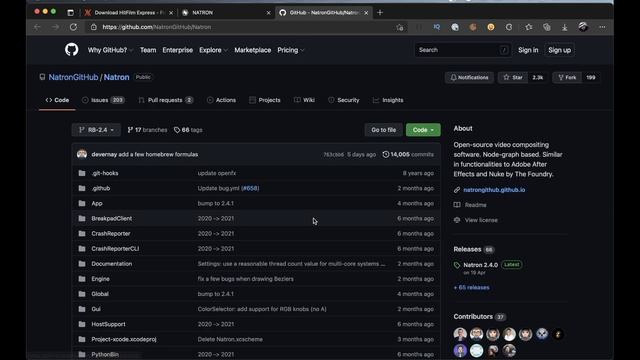Fork the Natron repository
Viewport: 640px width, 360px height.
point(567,77)
